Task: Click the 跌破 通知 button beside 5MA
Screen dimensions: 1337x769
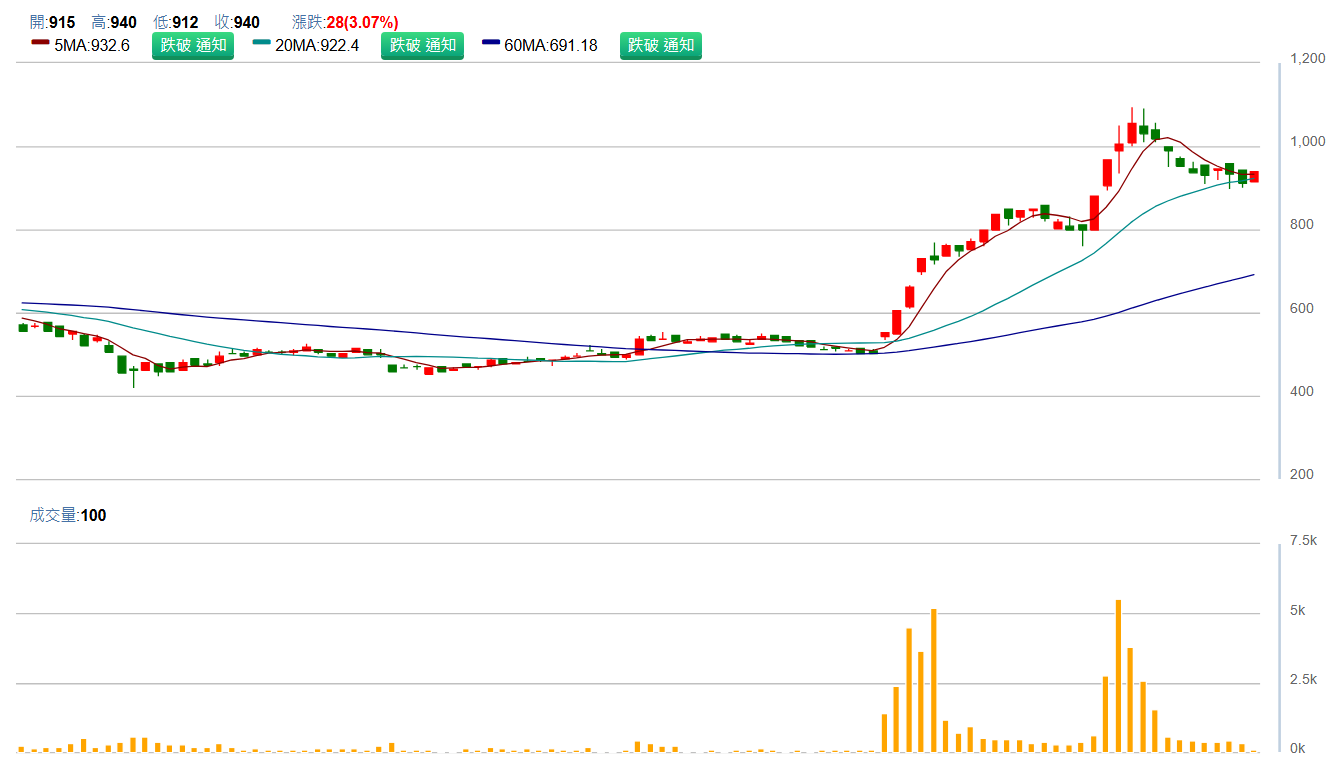Action: [x=193, y=45]
